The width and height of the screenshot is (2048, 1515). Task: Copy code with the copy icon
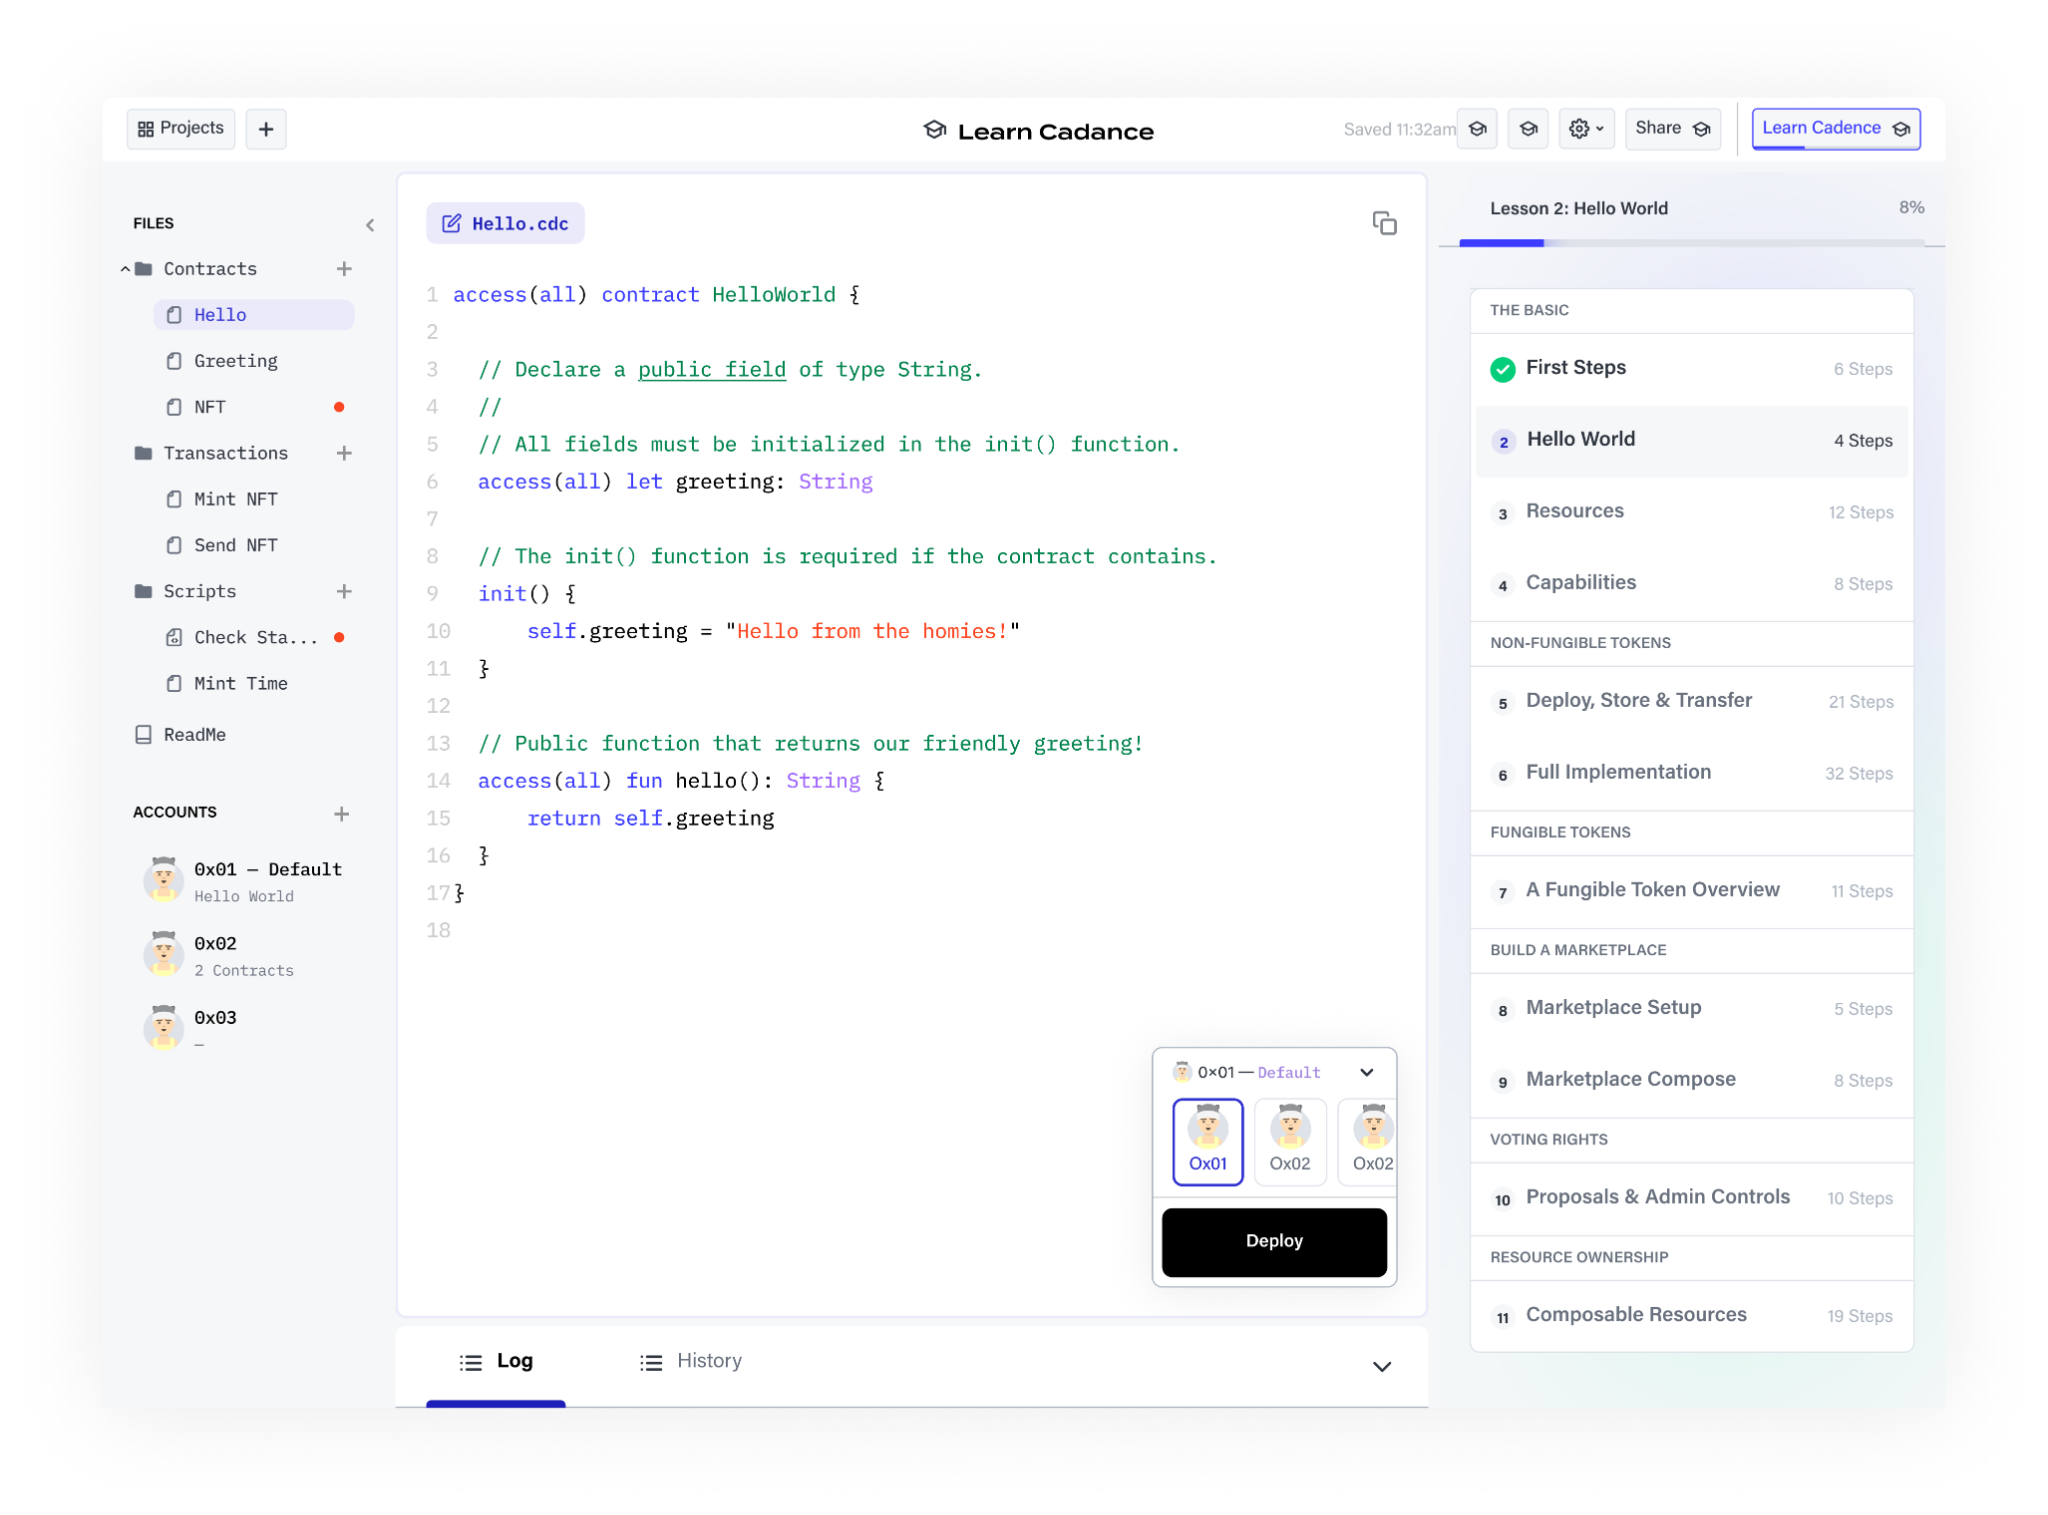(1384, 223)
